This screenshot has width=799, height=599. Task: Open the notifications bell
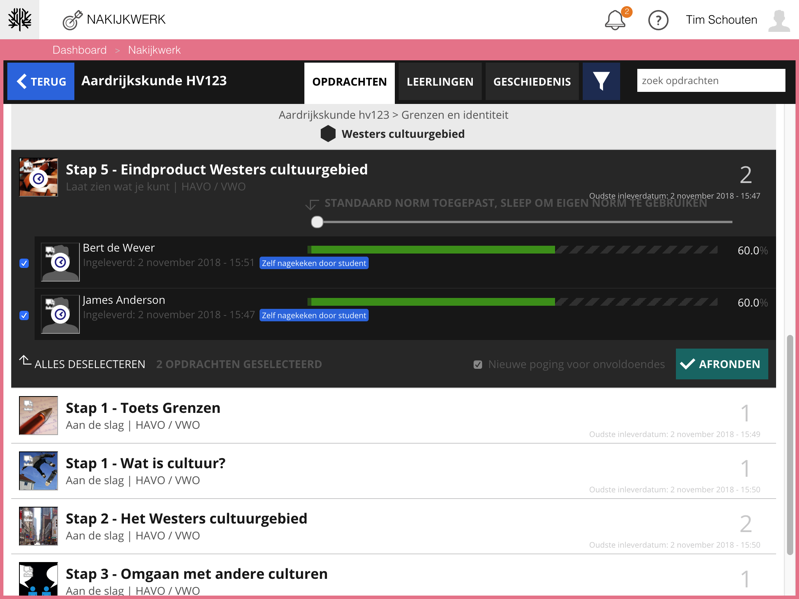pos(615,21)
